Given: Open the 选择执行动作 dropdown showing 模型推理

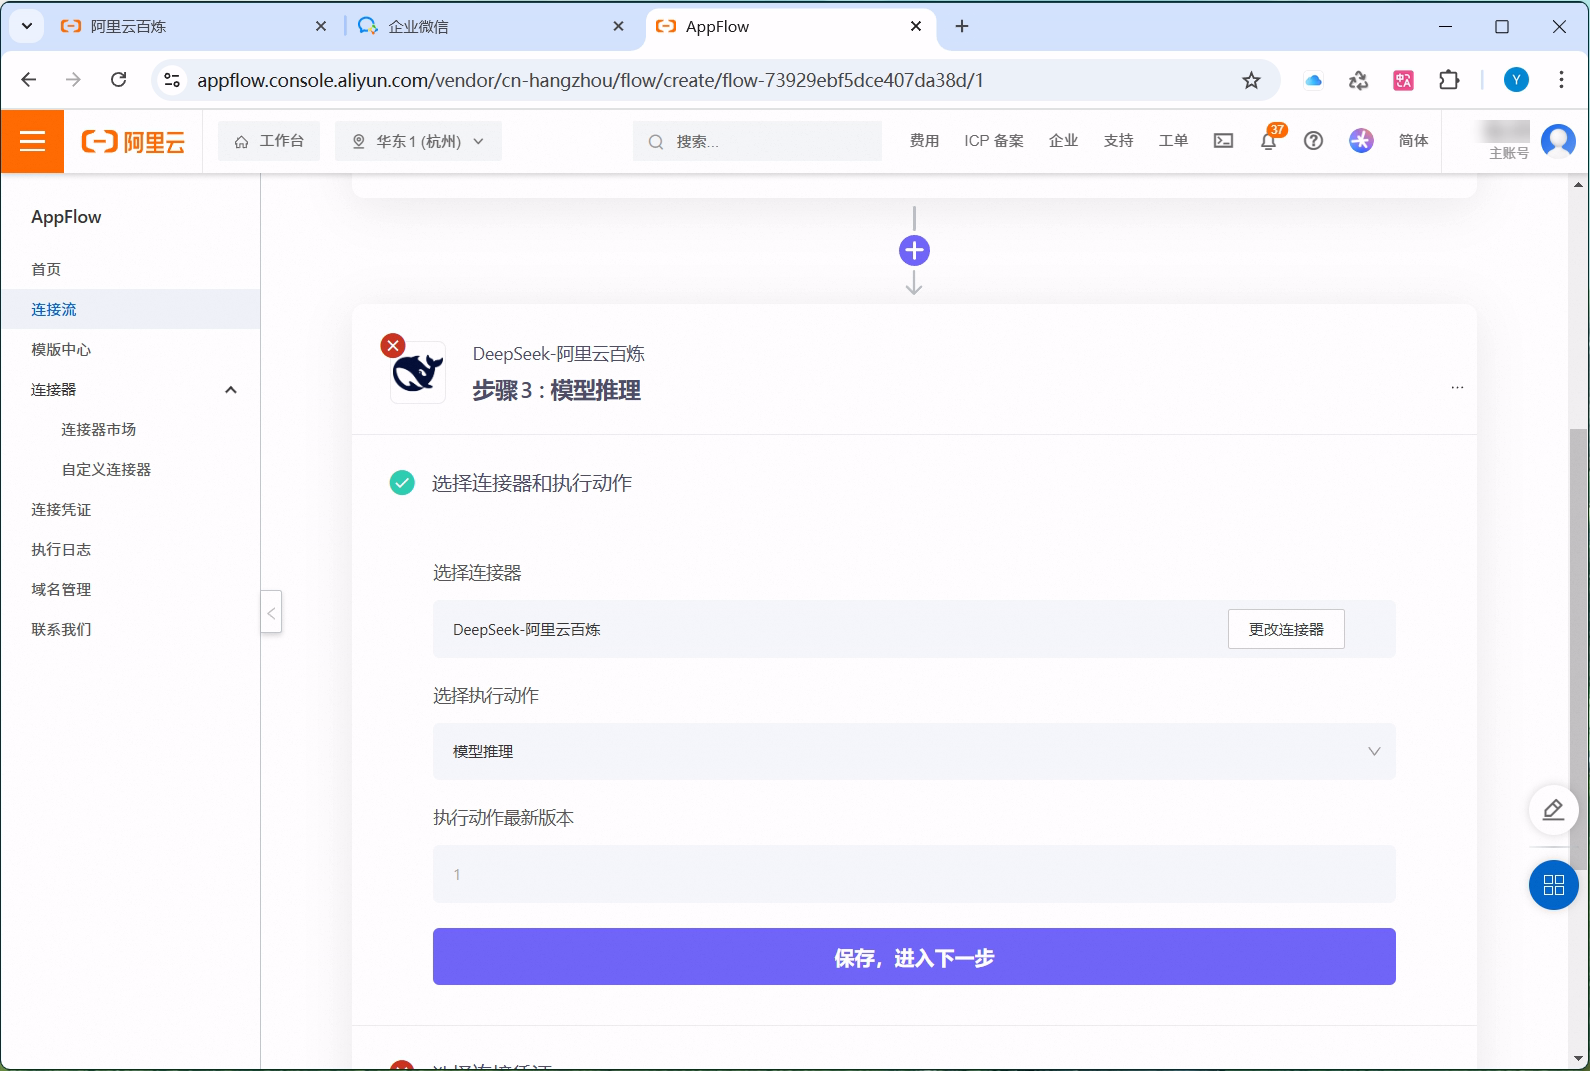Looking at the screenshot, I should (x=914, y=751).
